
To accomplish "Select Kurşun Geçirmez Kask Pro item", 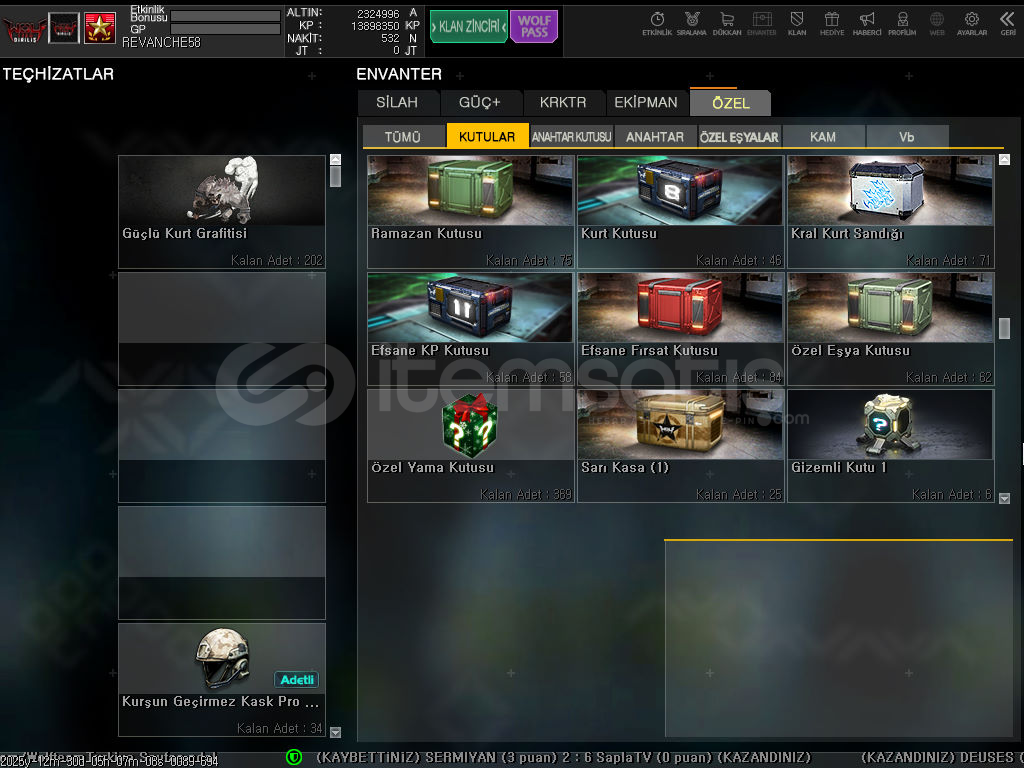I will click(x=222, y=680).
